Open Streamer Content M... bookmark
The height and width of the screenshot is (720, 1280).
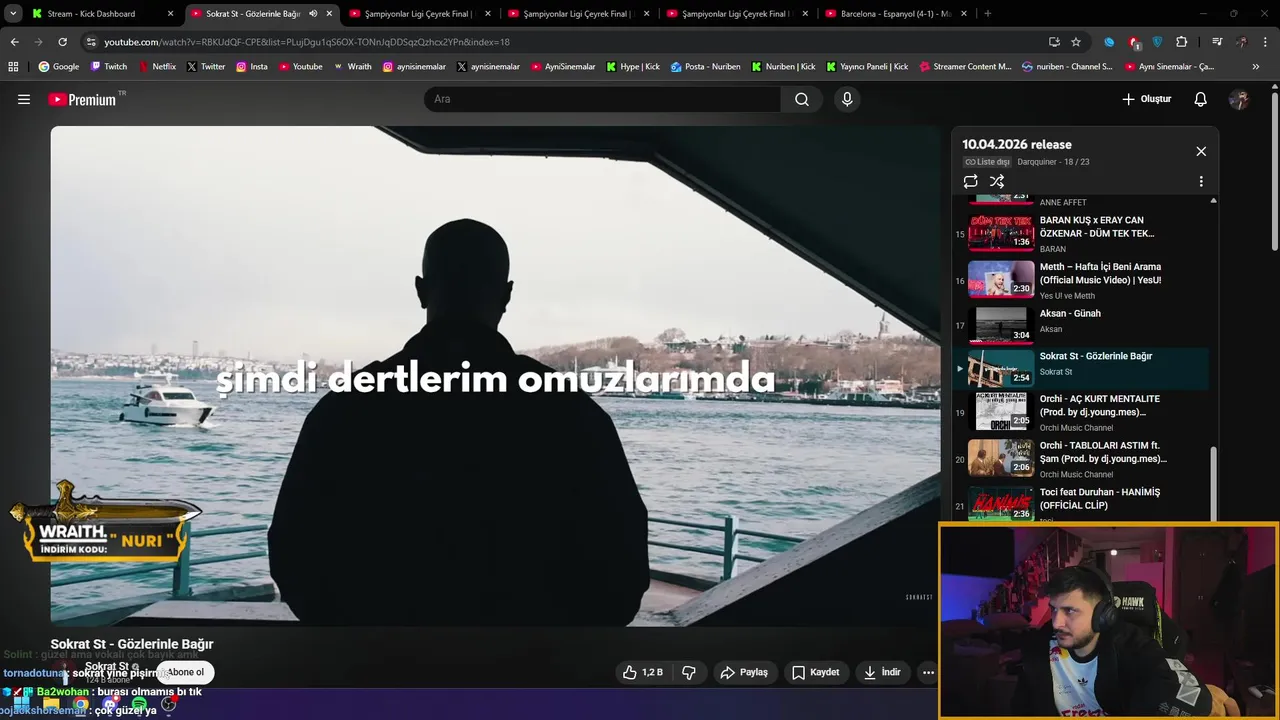pyautogui.click(x=965, y=67)
